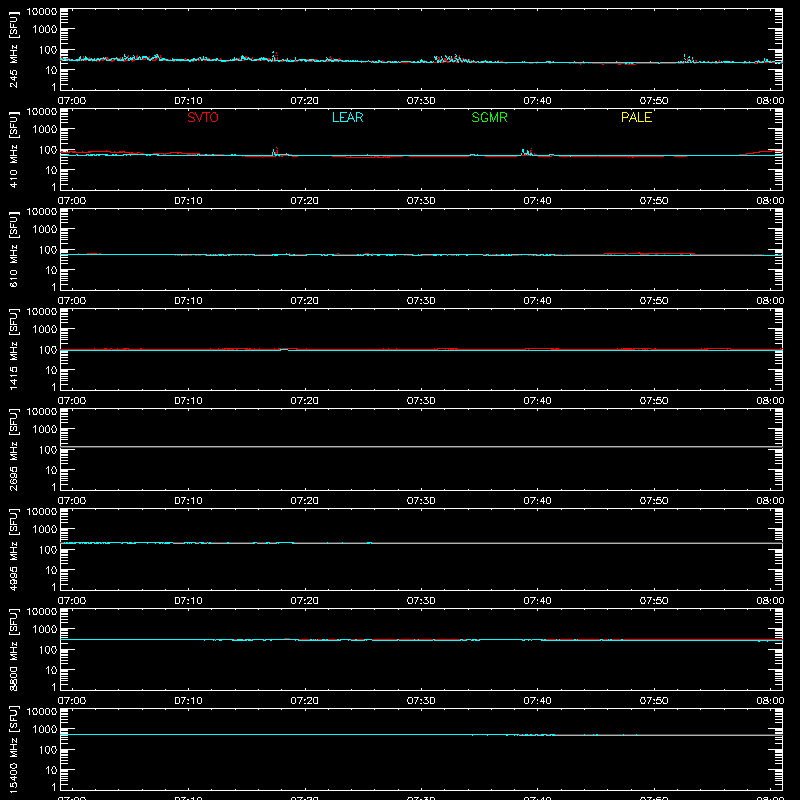This screenshot has width=800, height=800.
Task: Select the 15400 MHz [SFU] axis label
Action: click(x=13, y=749)
